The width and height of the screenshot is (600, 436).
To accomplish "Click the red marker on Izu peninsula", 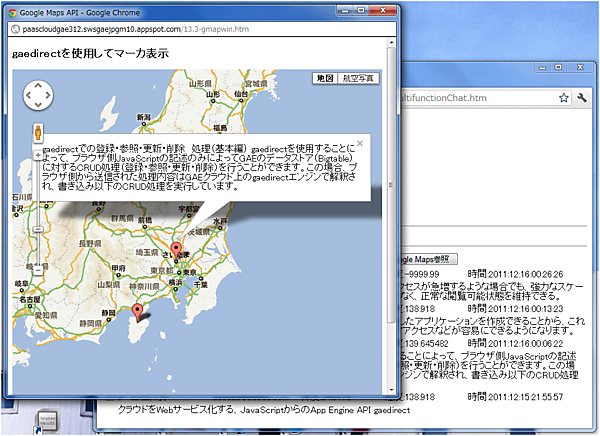I will pos(138,314).
